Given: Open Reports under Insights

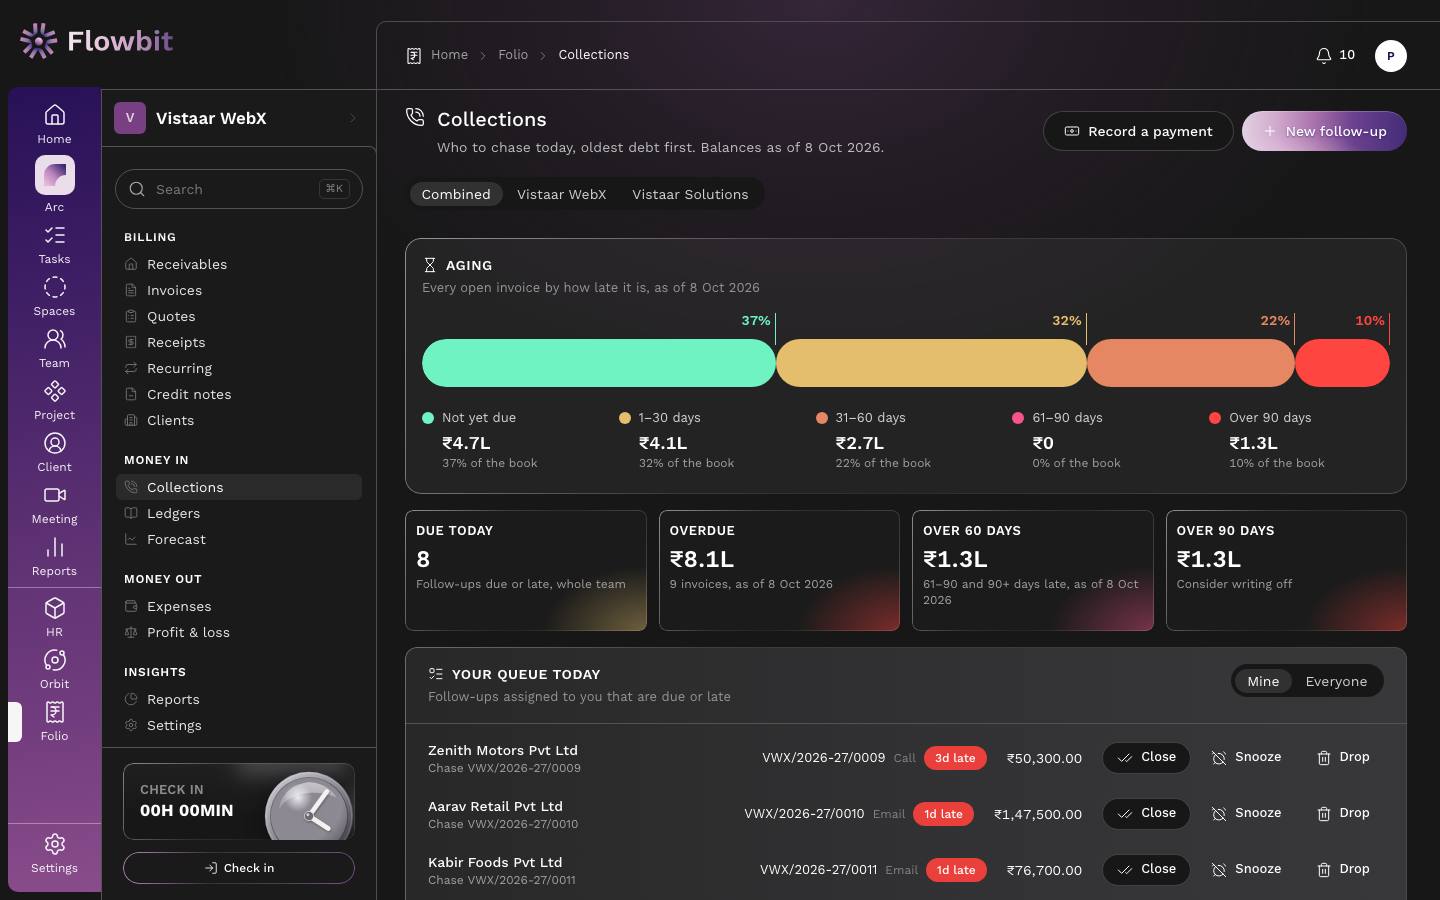Looking at the screenshot, I should tap(239, 699).
